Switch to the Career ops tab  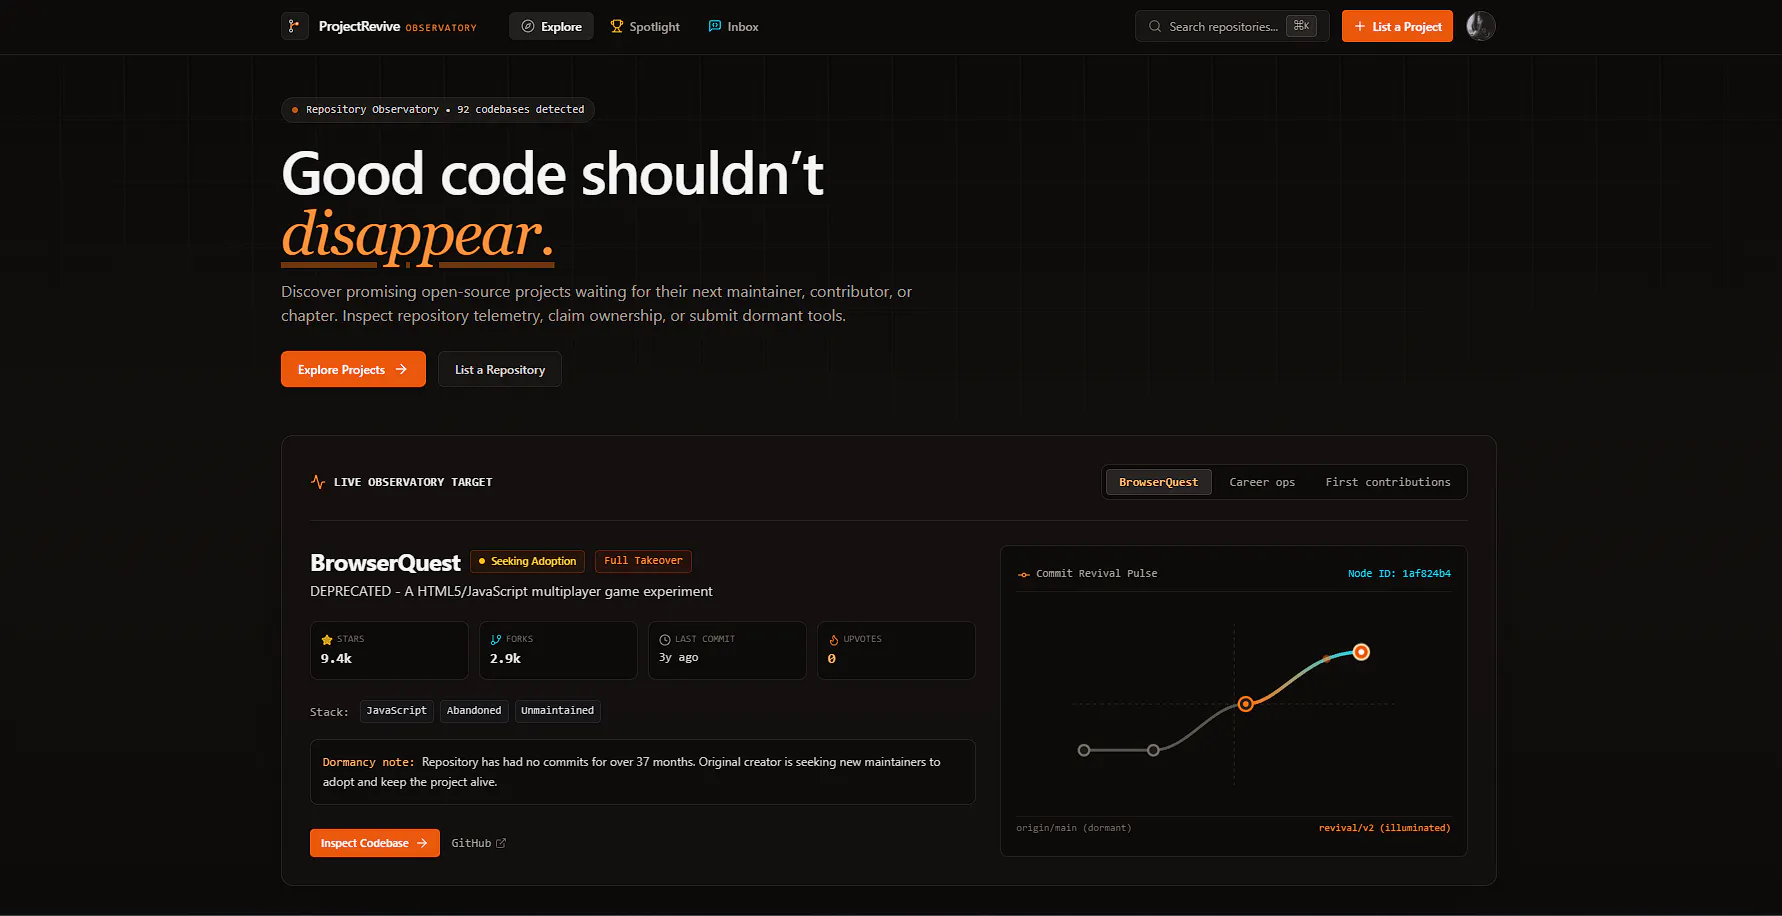(1262, 482)
